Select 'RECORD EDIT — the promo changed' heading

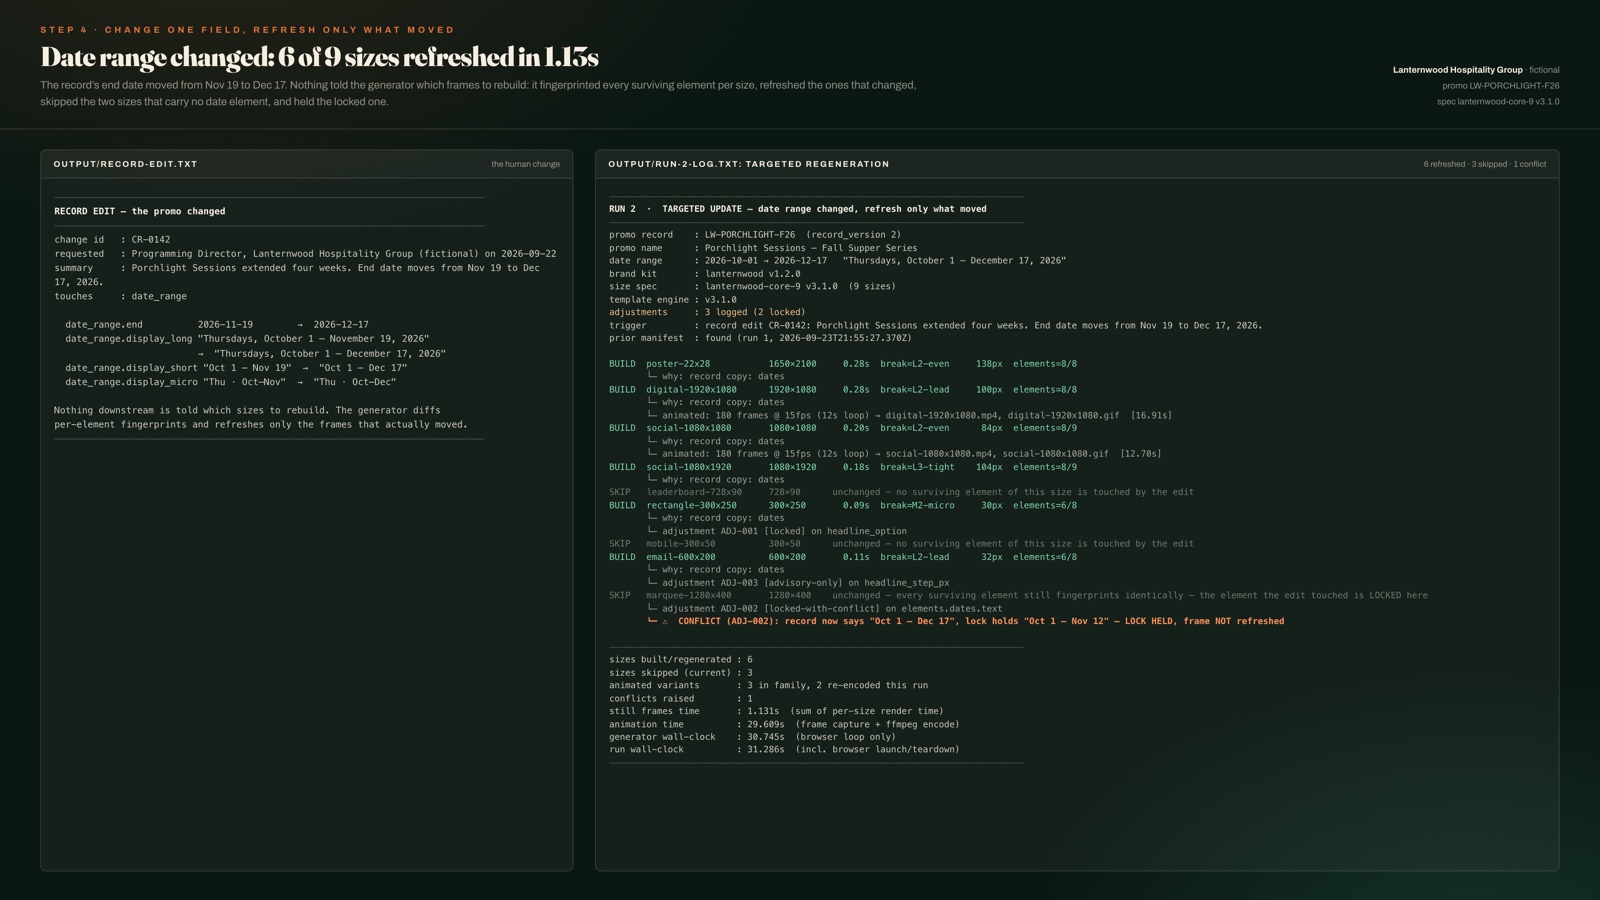tap(139, 212)
